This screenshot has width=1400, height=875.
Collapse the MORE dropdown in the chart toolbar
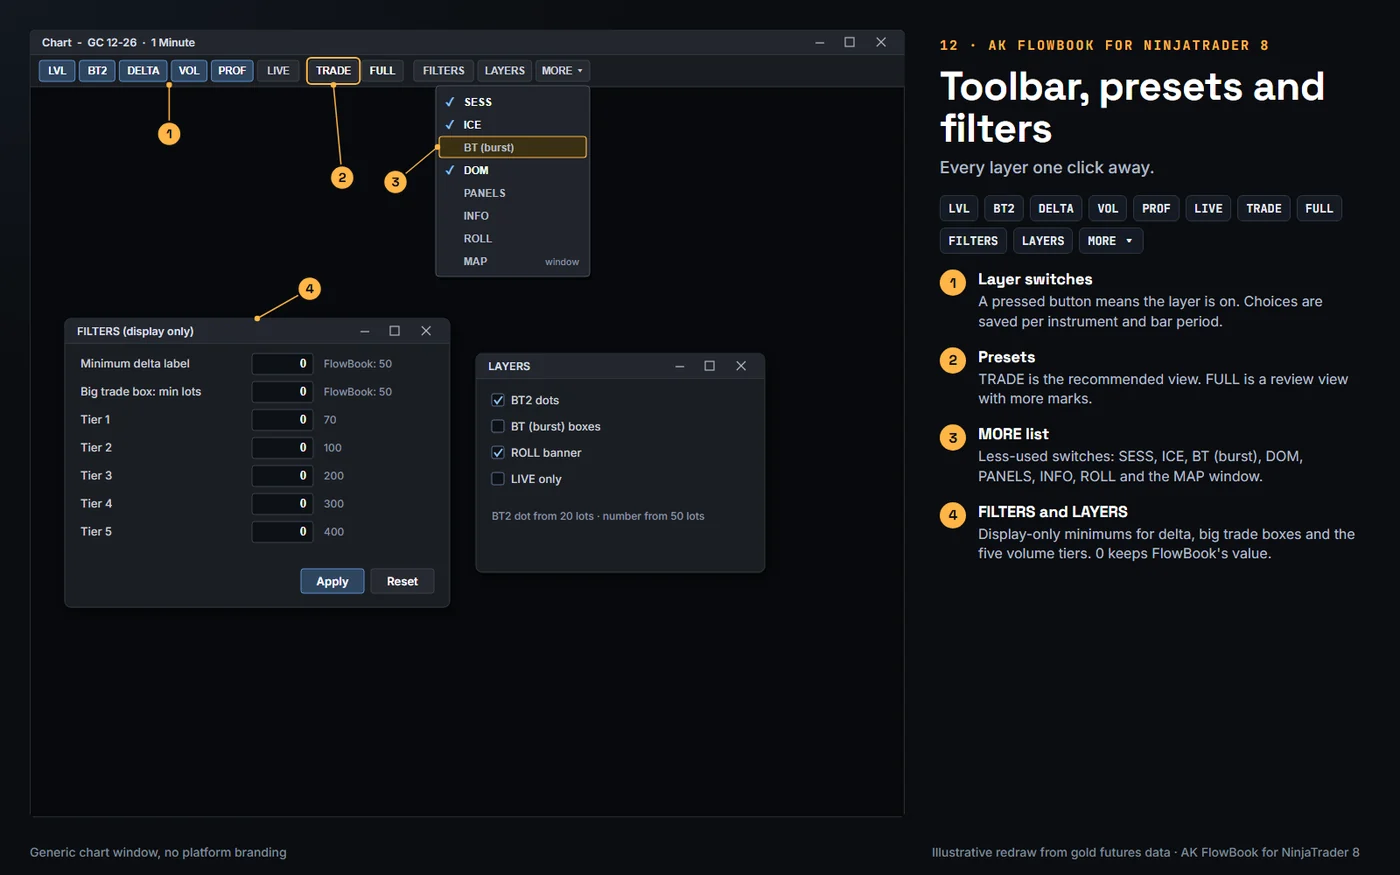tap(563, 71)
